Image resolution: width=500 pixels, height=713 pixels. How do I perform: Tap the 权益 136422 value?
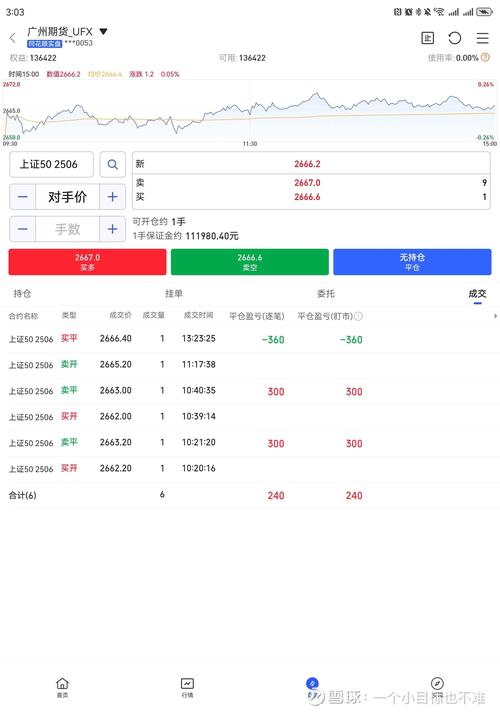[x=43, y=58]
